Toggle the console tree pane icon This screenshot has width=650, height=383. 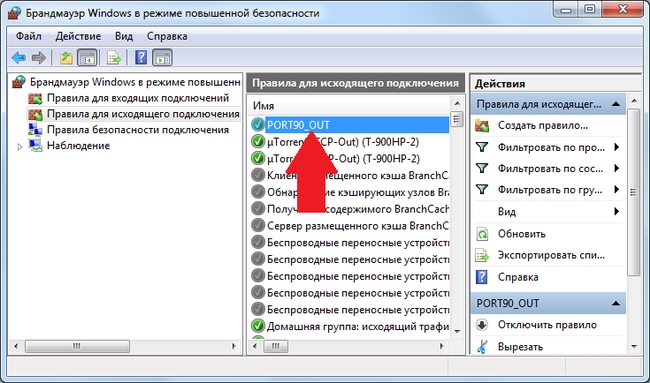[x=87, y=58]
